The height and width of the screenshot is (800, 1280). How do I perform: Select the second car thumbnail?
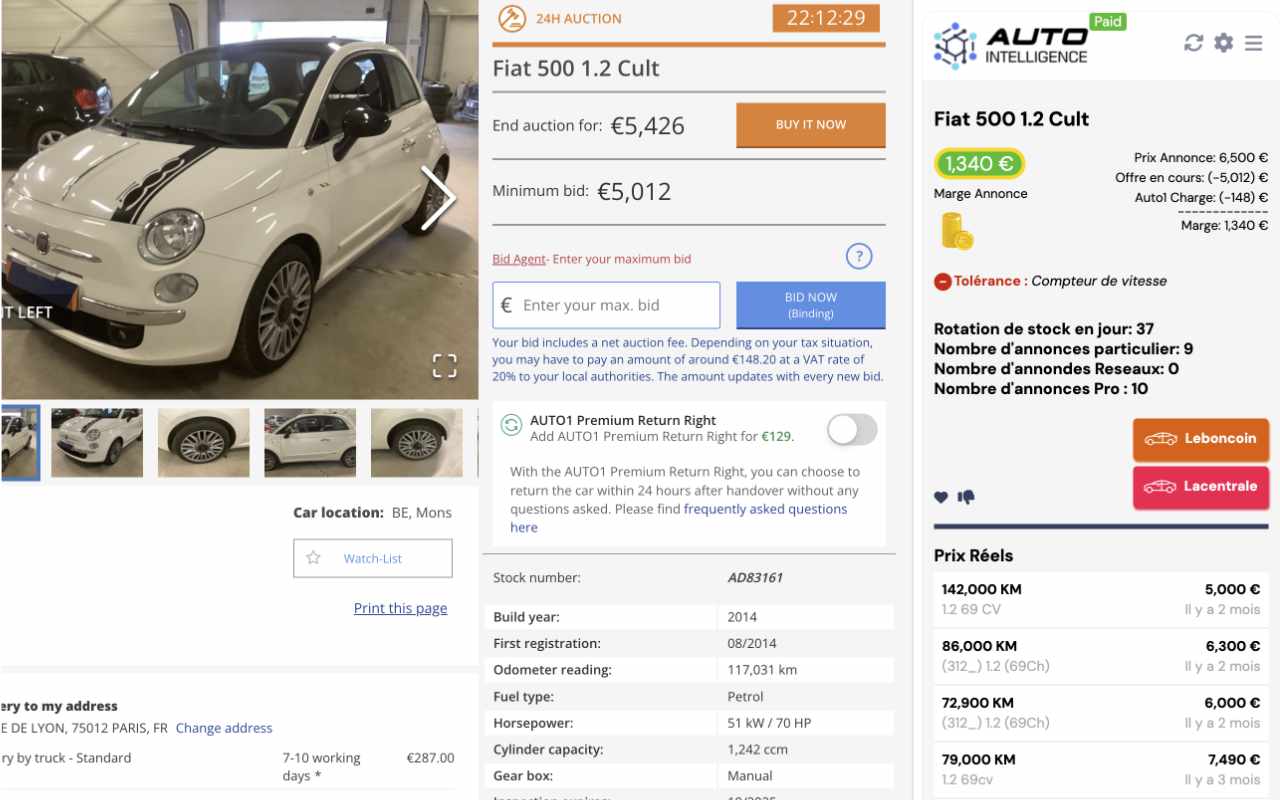[96, 441]
